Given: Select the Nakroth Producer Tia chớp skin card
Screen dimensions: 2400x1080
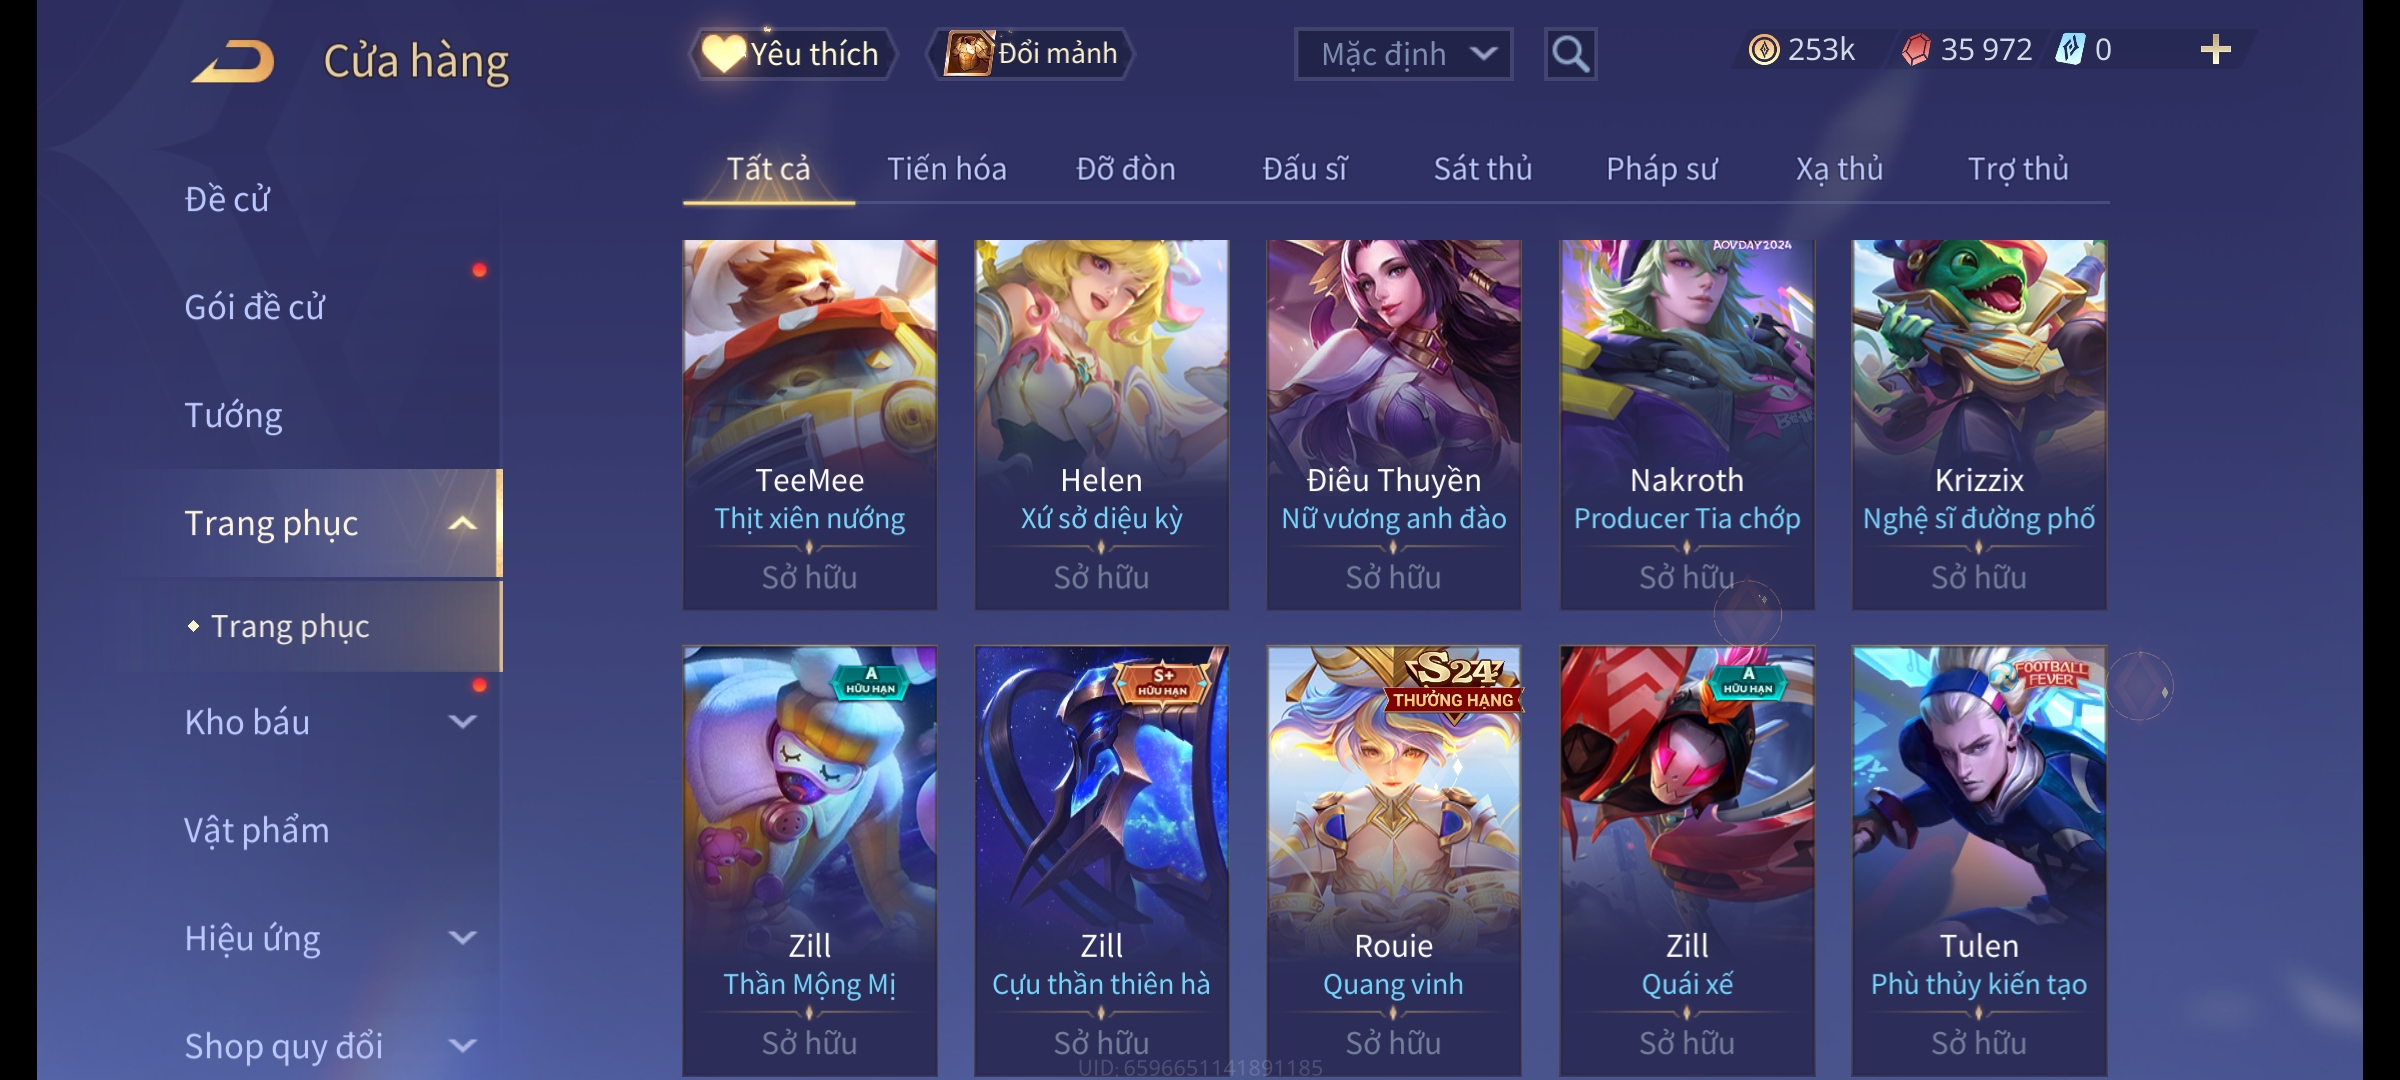Looking at the screenshot, I should 1687,424.
